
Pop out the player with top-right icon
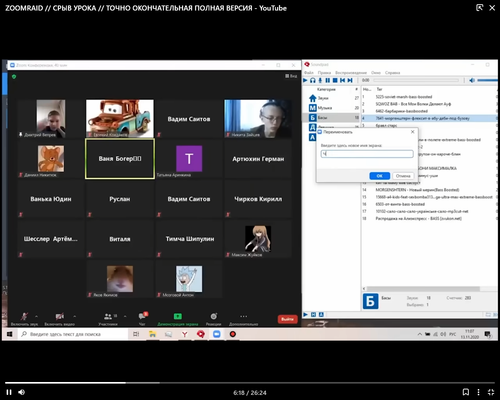click(479, 8)
